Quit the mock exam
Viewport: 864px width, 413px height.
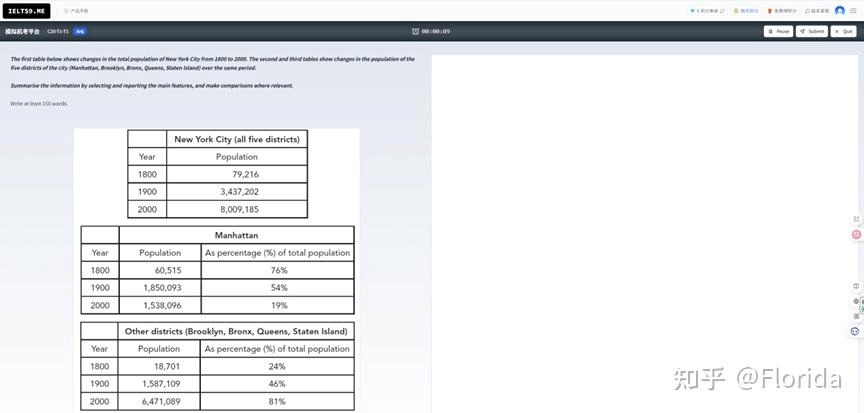coord(844,31)
